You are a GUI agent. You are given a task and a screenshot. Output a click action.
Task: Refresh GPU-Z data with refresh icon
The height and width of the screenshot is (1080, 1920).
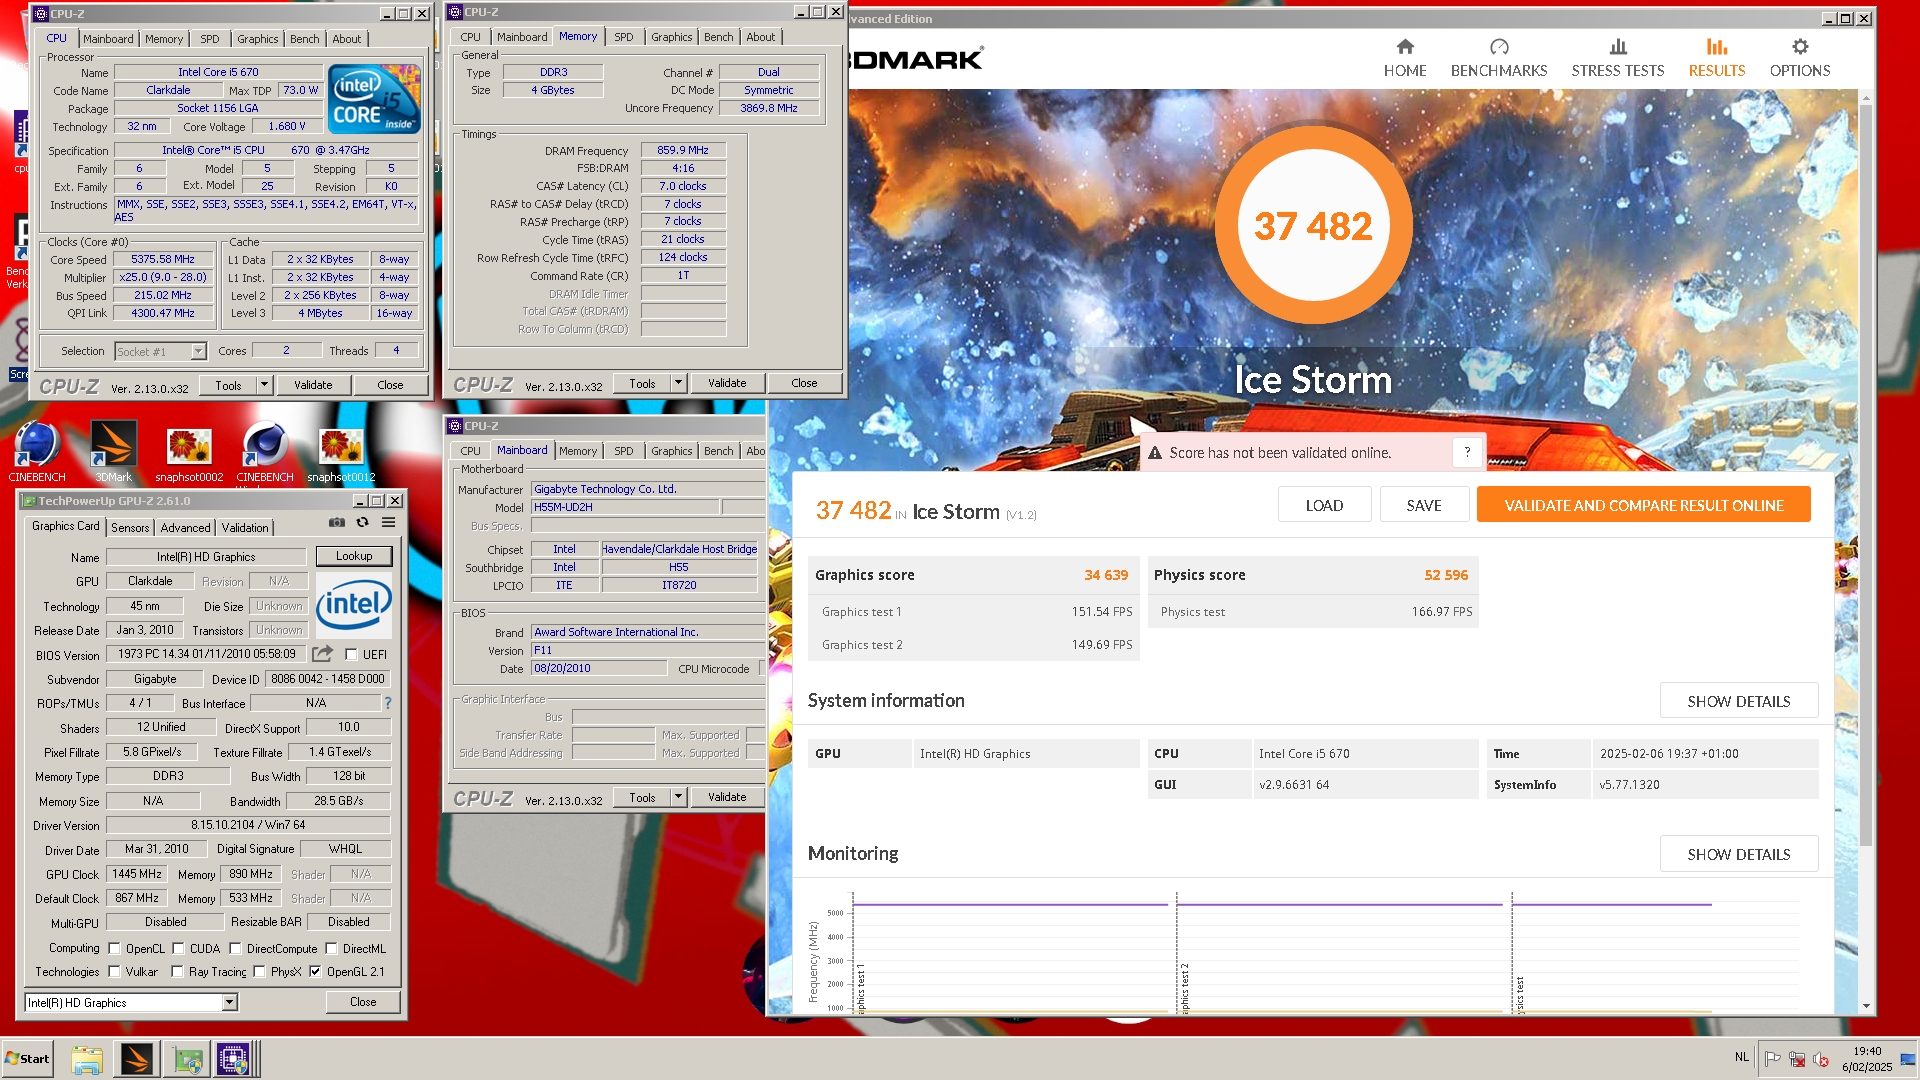[x=363, y=523]
